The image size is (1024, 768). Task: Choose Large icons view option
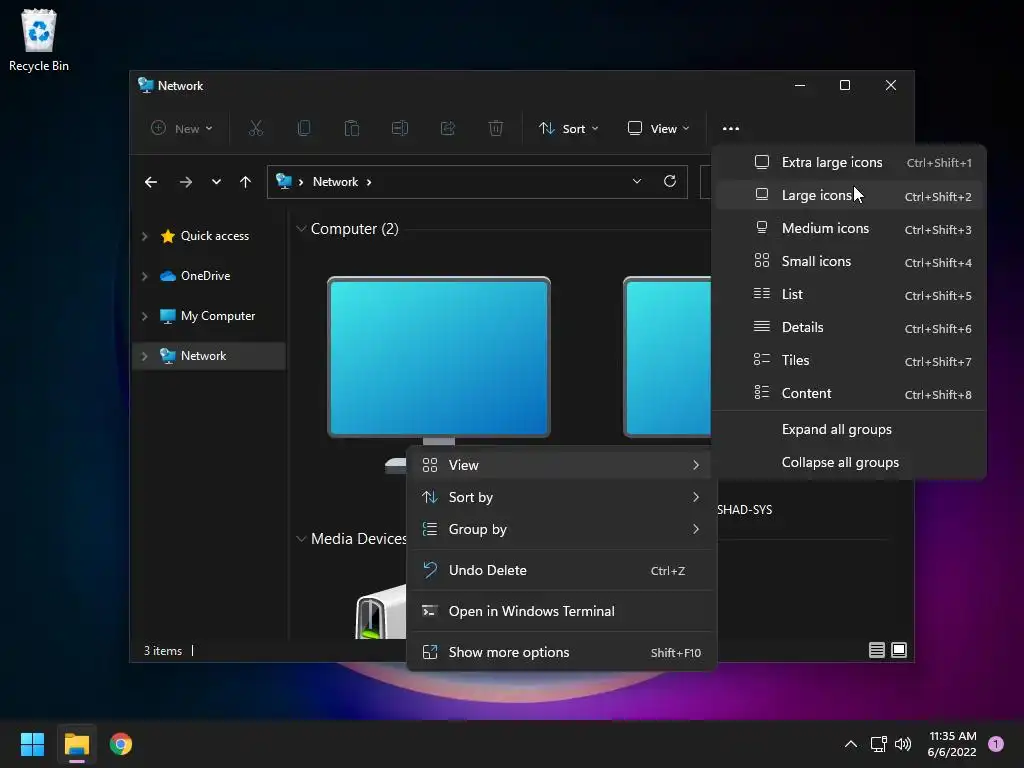(849, 195)
